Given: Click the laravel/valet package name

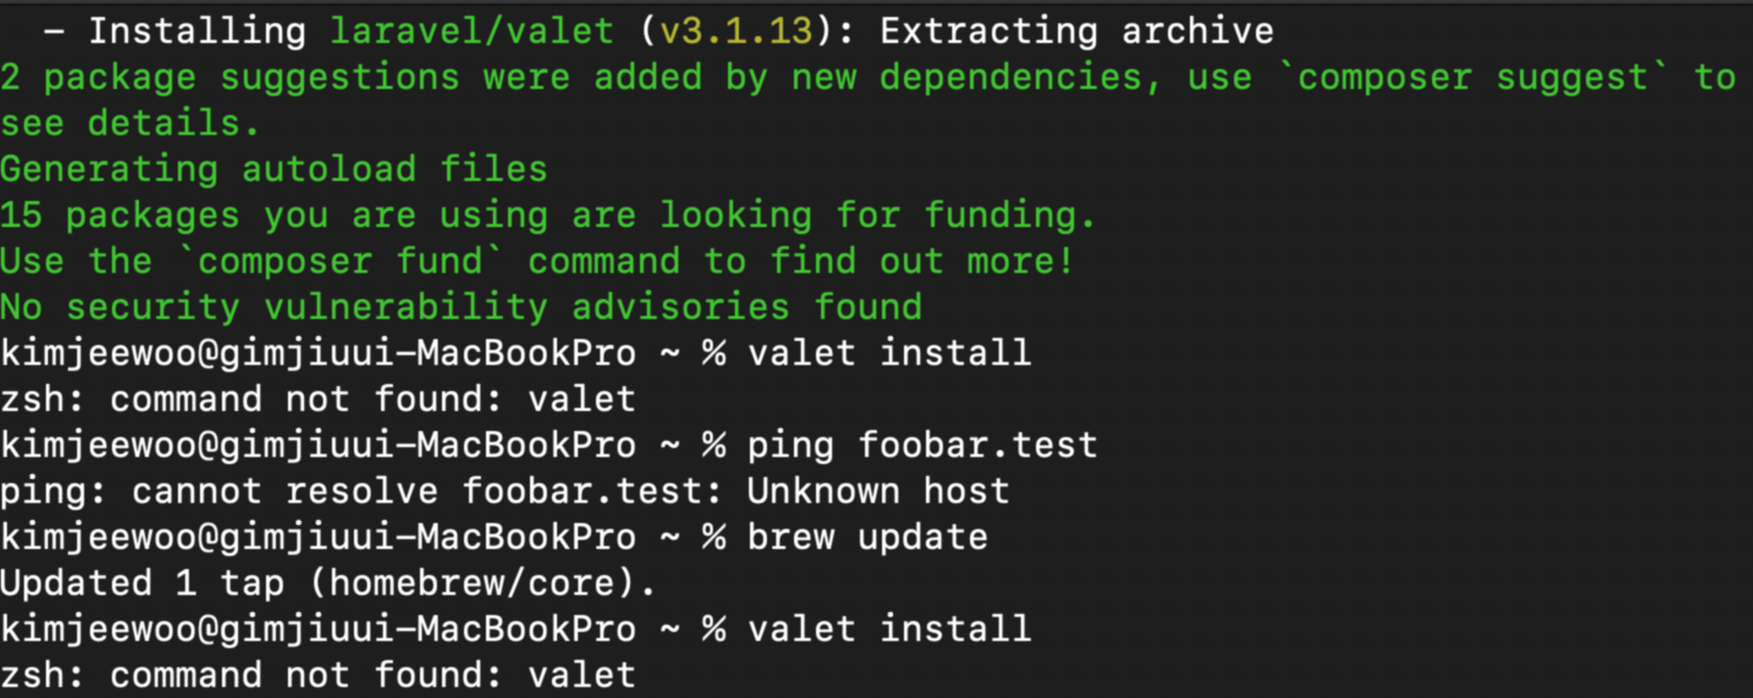Looking at the screenshot, I should coord(472,31).
